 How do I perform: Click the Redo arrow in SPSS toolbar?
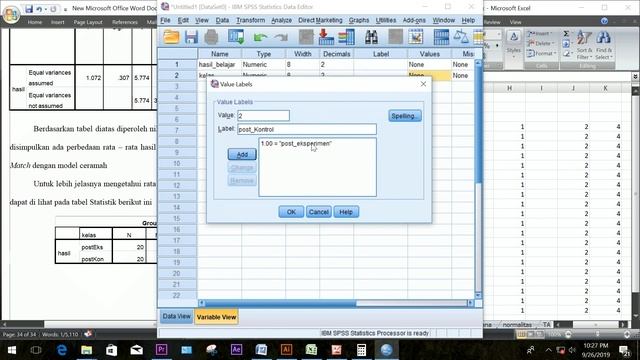[x=281, y=38]
